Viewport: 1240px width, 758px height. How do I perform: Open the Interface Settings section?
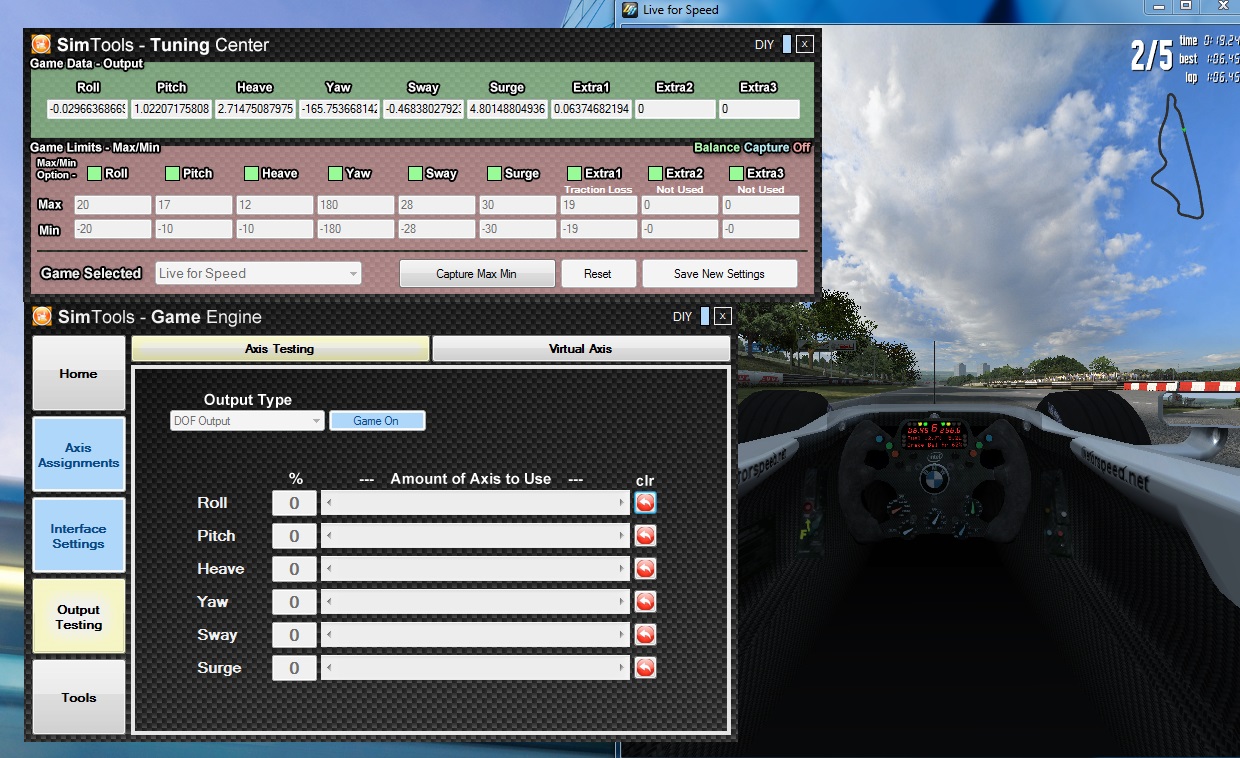point(79,536)
